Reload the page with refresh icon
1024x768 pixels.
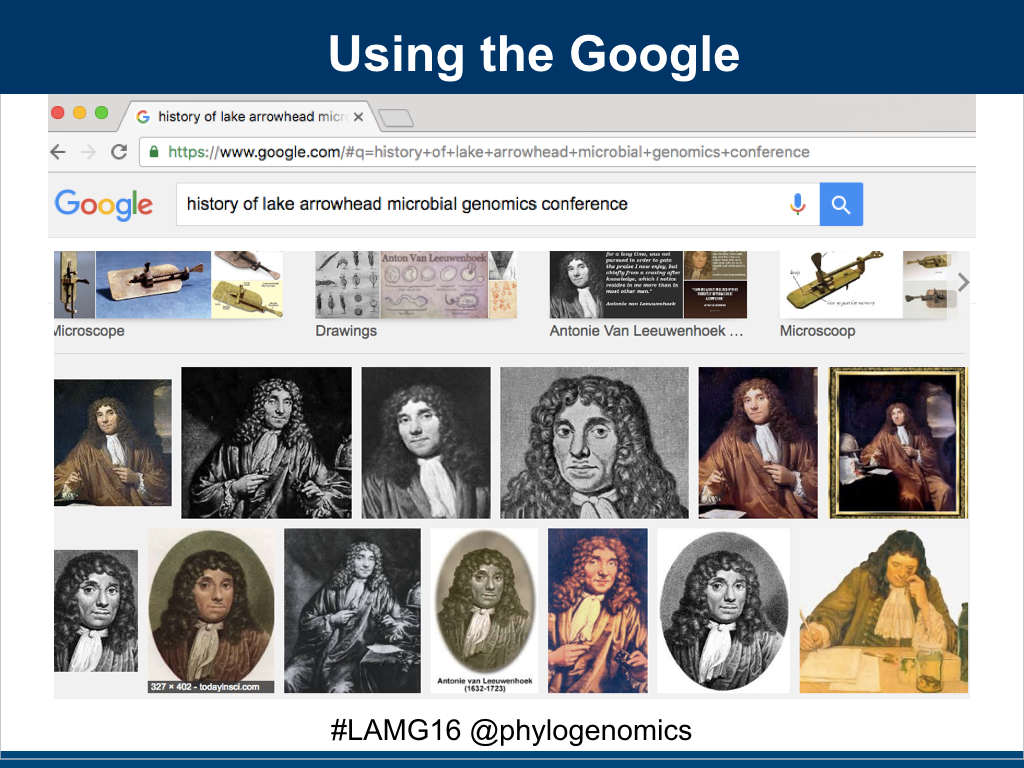[x=119, y=152]
